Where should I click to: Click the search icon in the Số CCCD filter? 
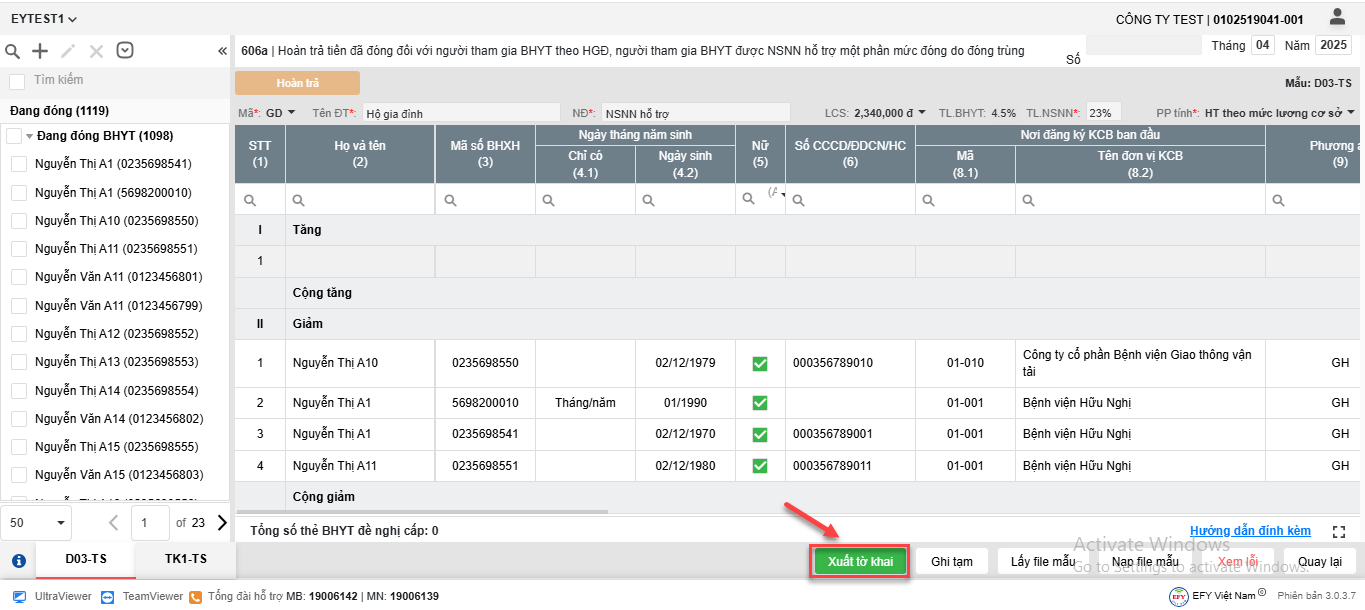point(800,200)
